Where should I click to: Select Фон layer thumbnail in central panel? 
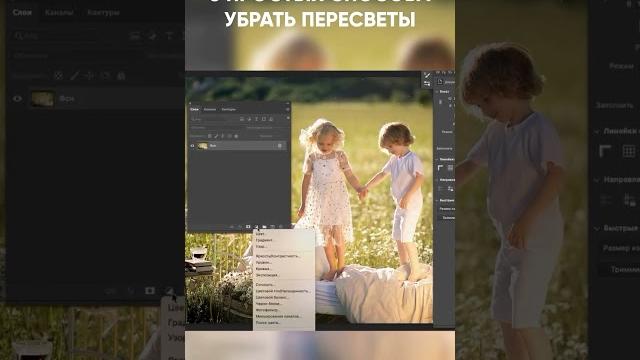pyautogui.click(x=202, y=146)
